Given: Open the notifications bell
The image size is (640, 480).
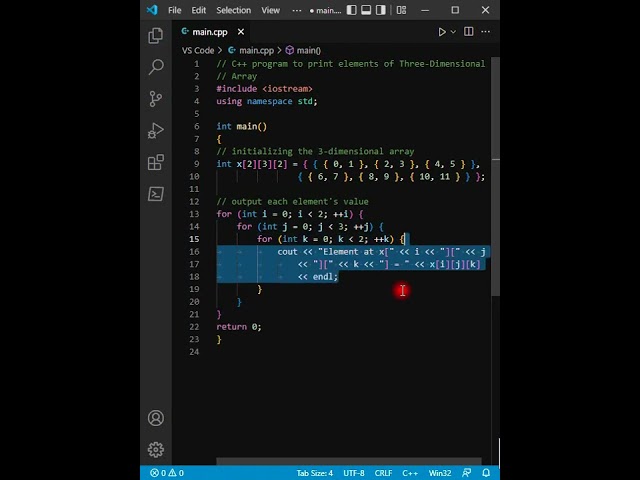Looking at the screenshot, I should pos(486,473).
